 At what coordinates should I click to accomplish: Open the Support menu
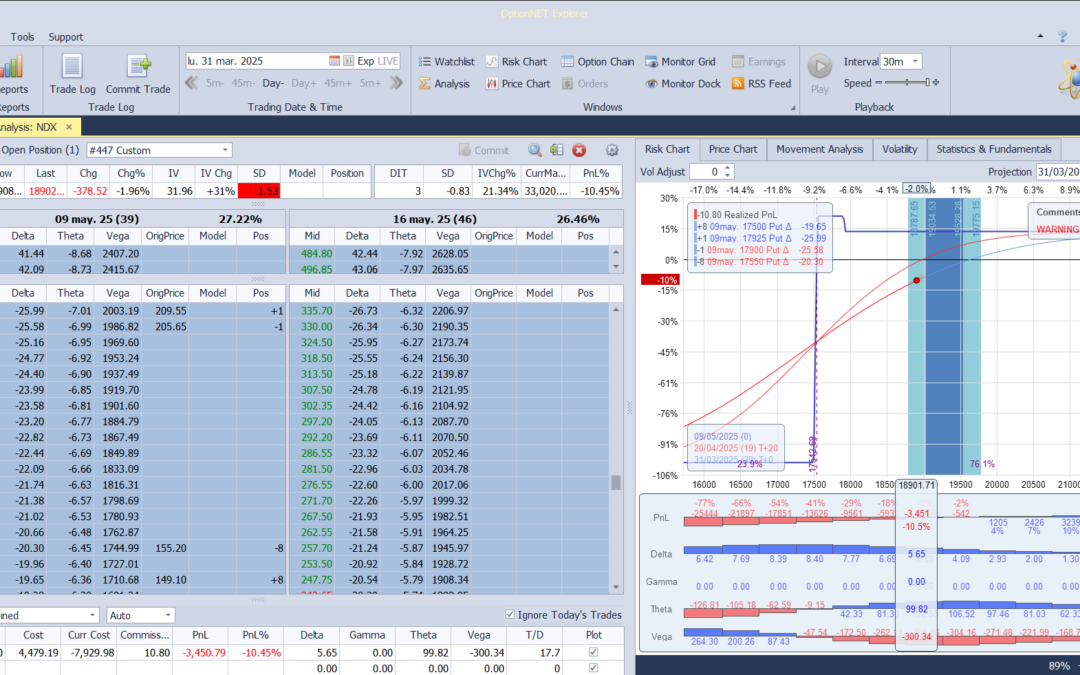click(x=66, y=37)
